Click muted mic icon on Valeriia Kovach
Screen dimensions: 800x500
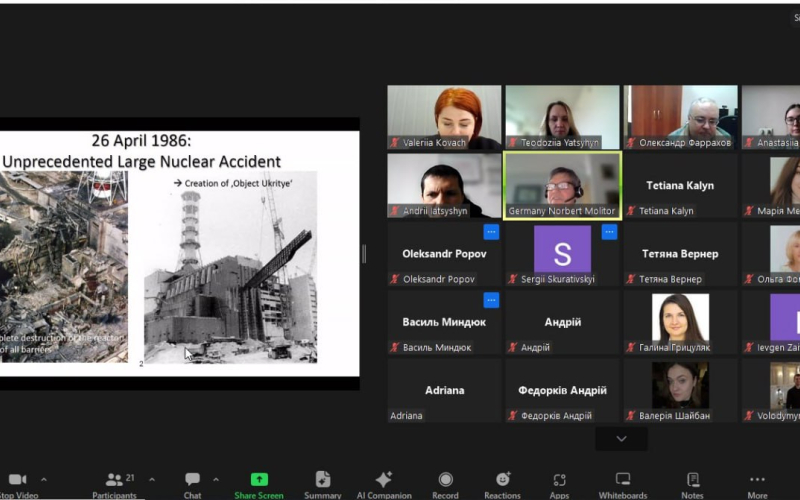pyautogui.click(x=394, y=143)
